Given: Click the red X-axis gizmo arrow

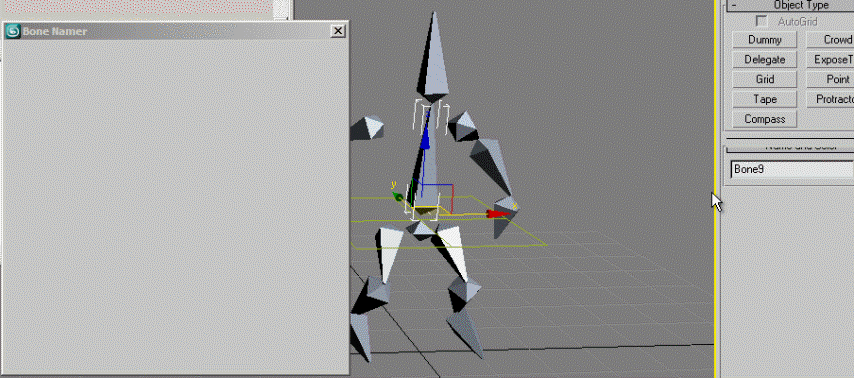Looking at the screenshot, I should click(498, 214).
